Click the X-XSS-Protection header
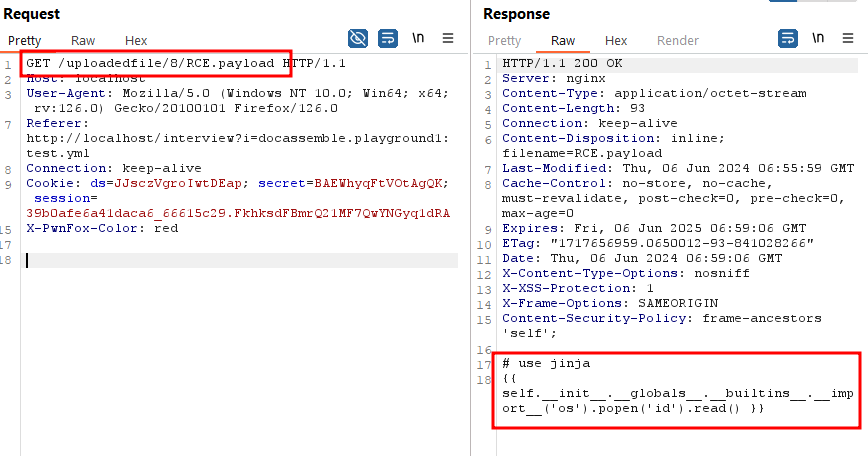The width and height of the screenshot is (868, 456). click(x=578, y=288)
